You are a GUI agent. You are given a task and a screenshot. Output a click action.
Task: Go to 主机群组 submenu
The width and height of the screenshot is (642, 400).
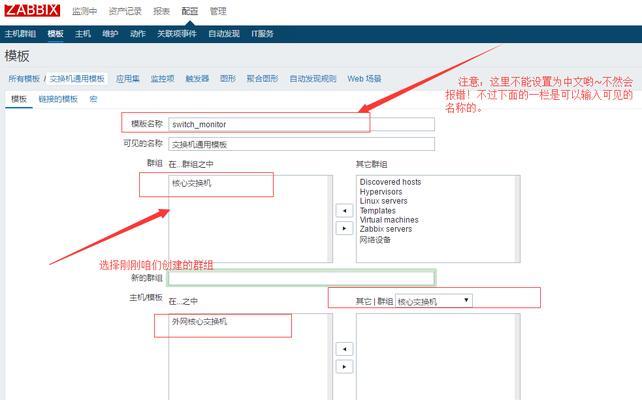tap(20, 34)
